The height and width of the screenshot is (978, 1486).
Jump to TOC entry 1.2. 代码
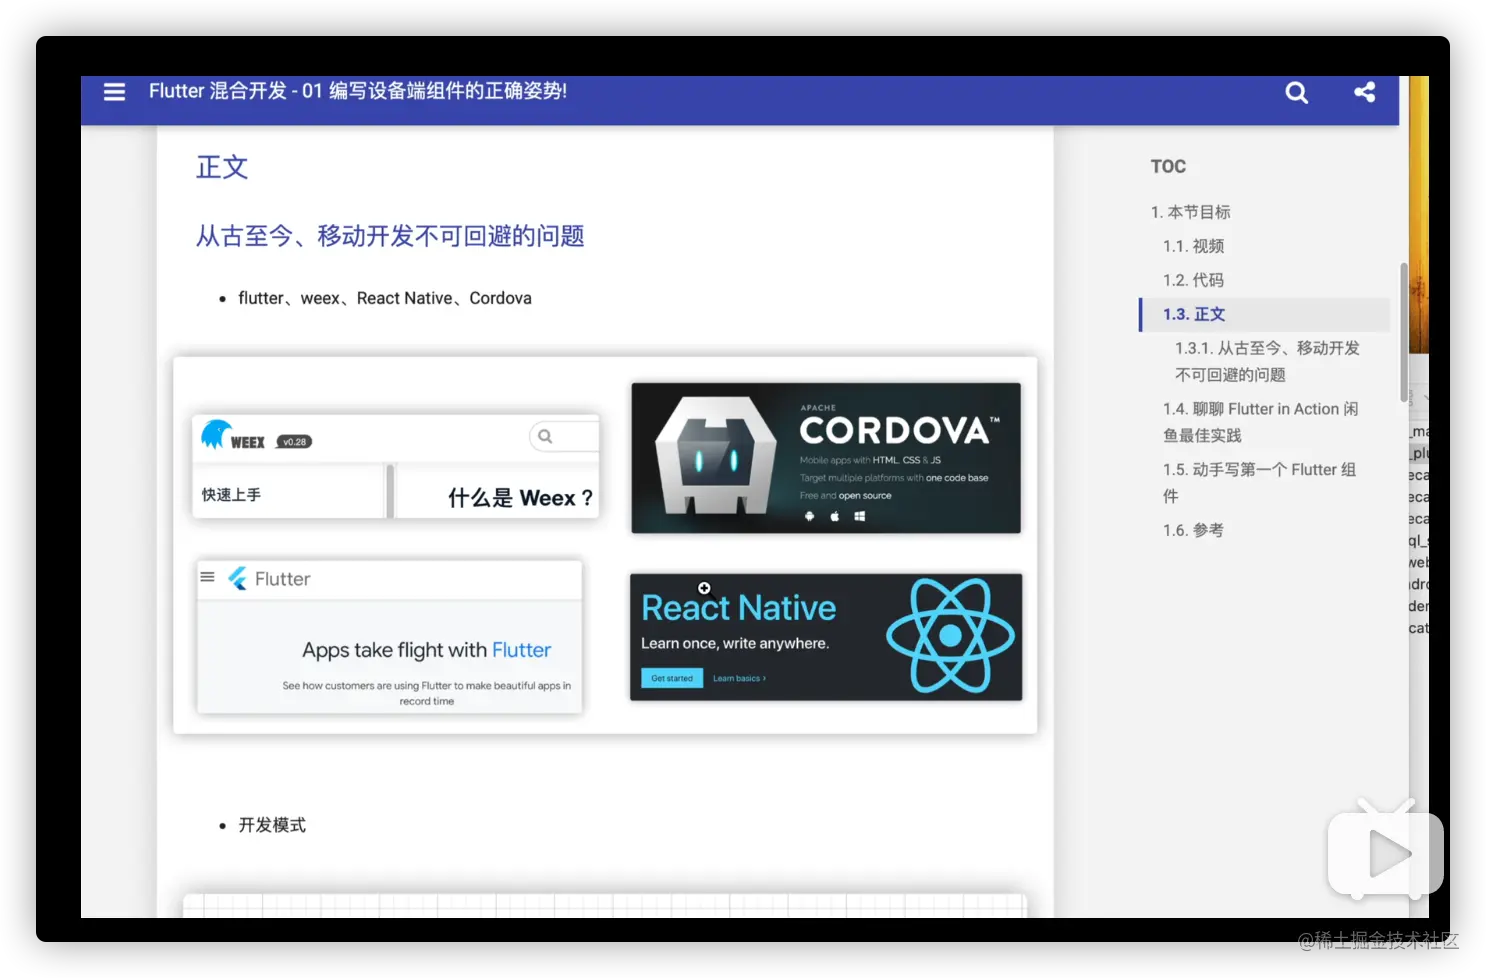point(1193,280)
